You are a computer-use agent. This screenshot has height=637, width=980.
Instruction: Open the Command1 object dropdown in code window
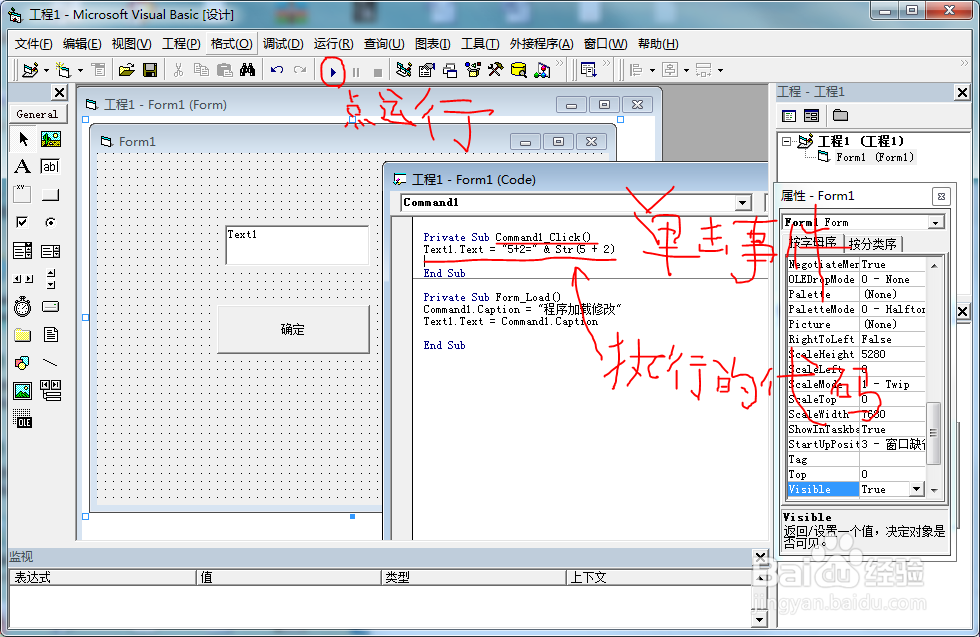tap(742, 203)
